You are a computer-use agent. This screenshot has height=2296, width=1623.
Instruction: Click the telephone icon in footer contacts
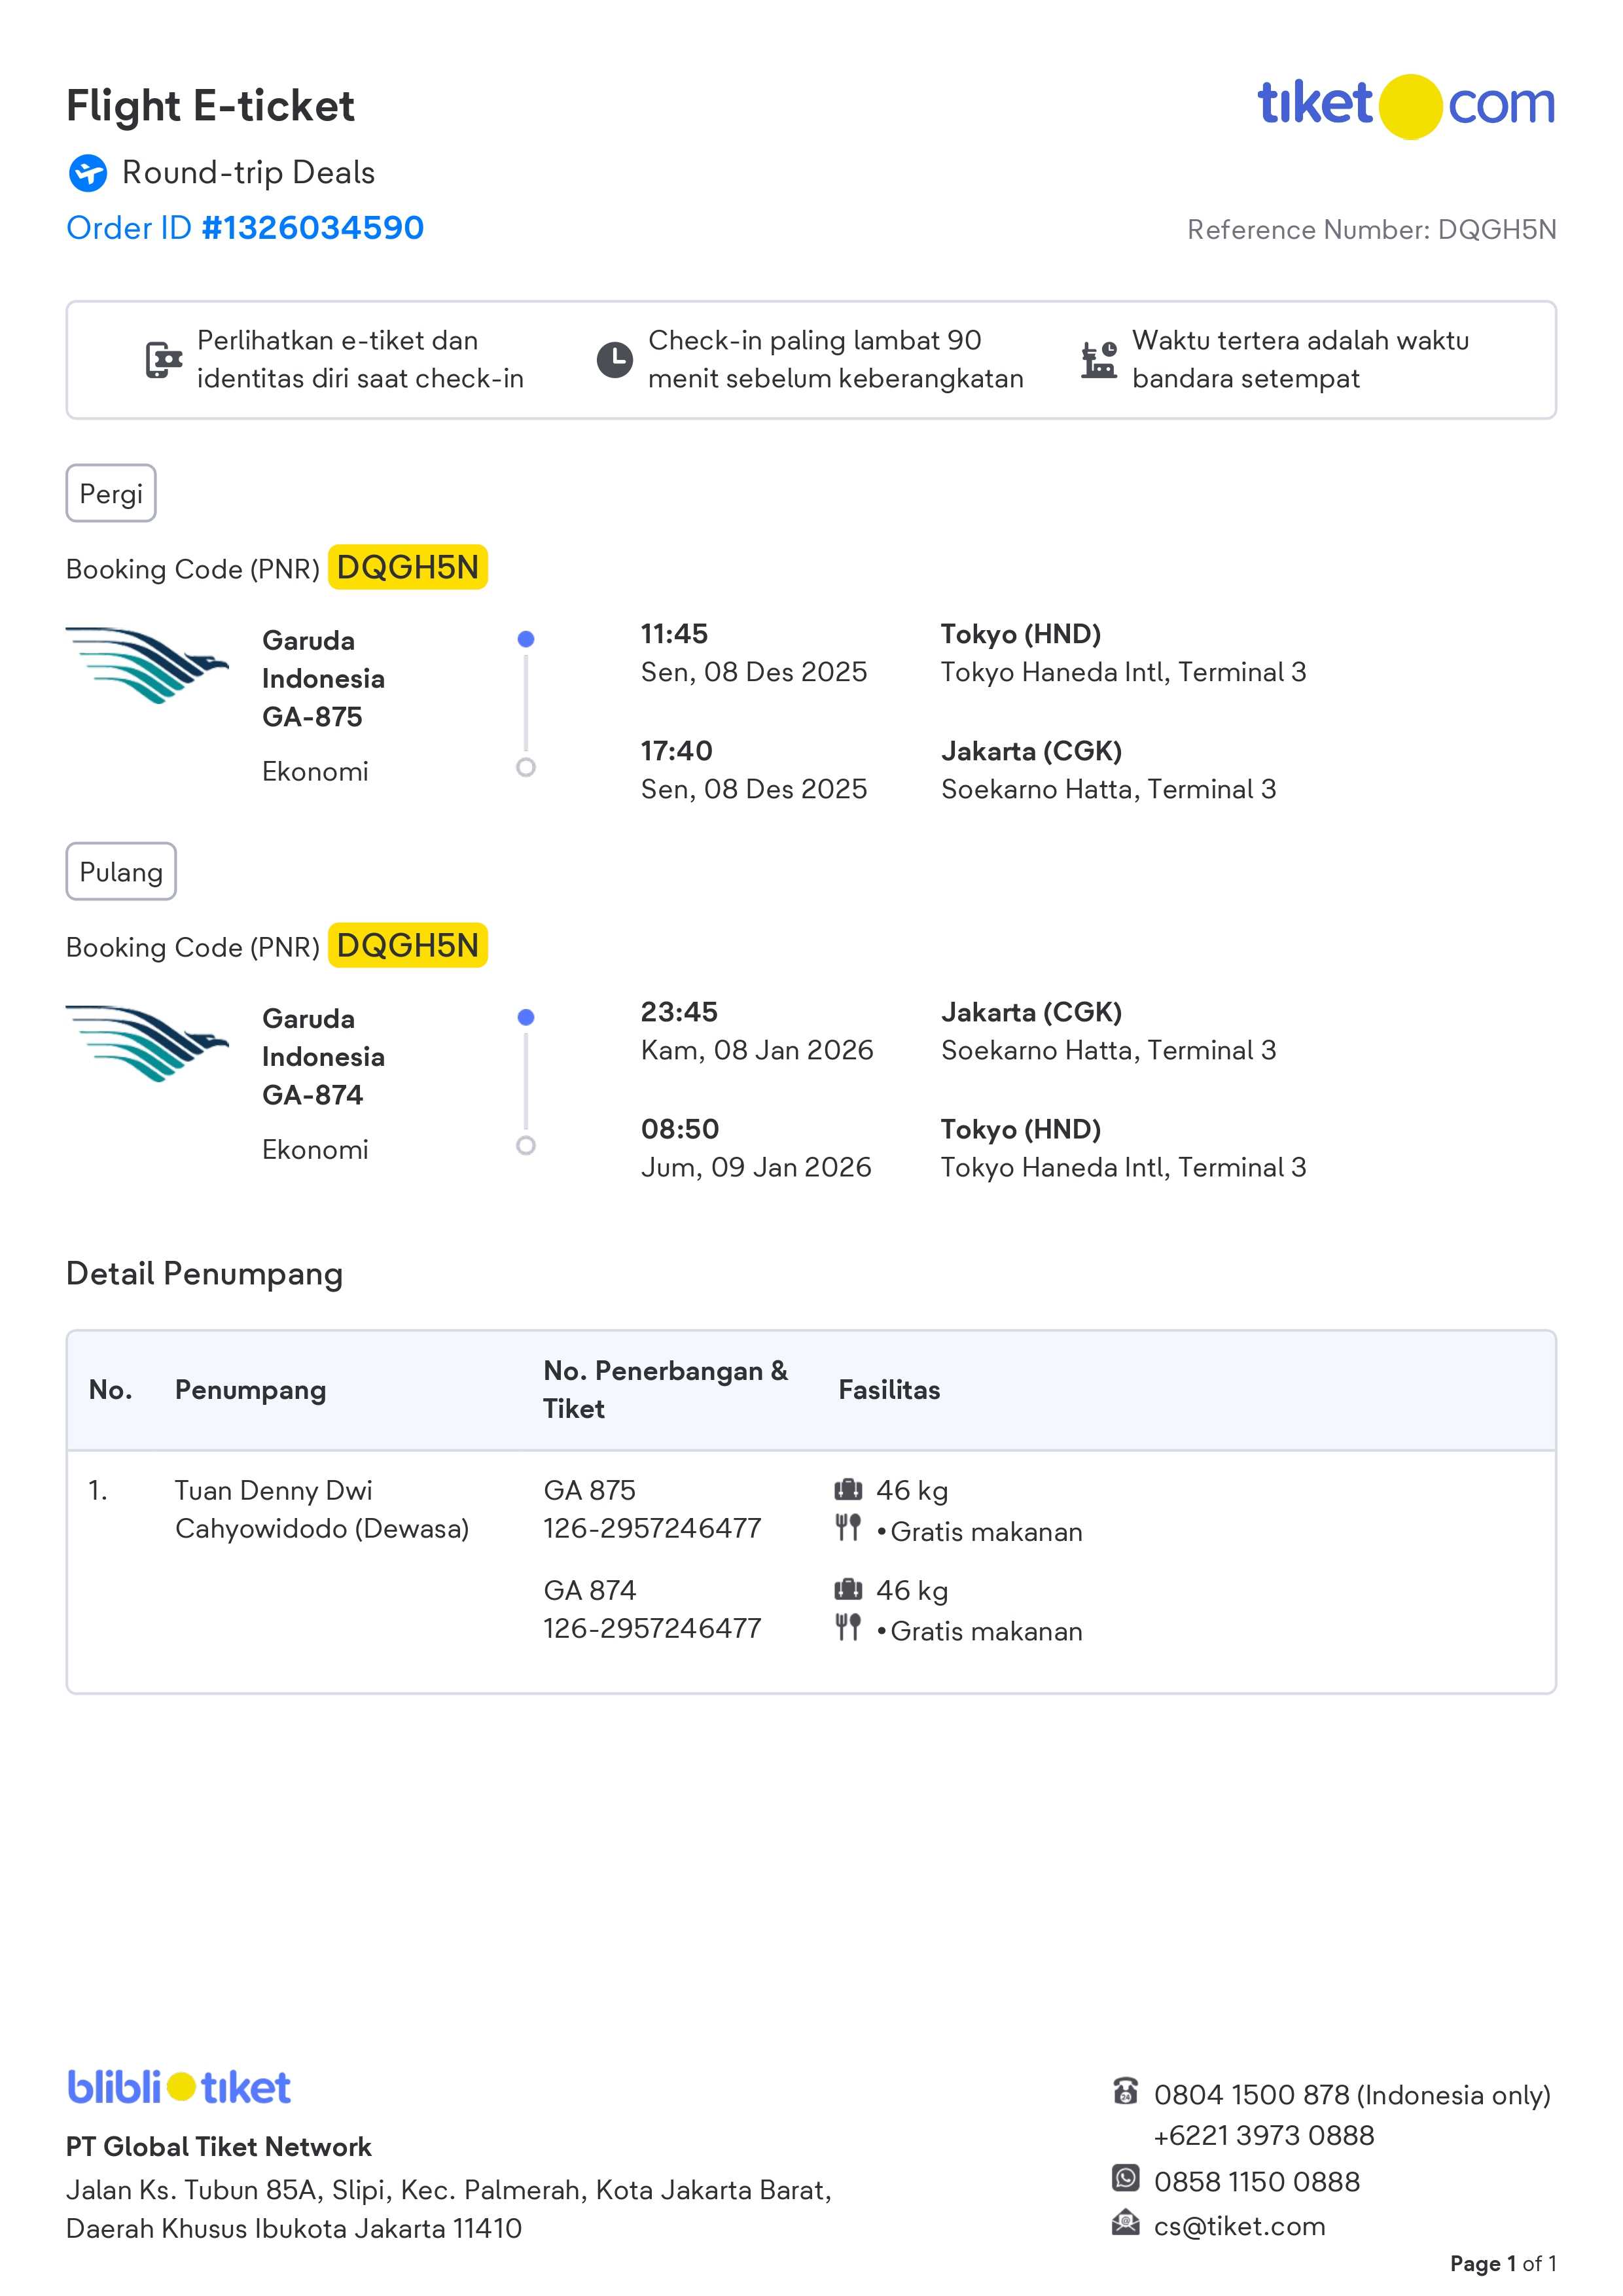click(1126, 2091)
